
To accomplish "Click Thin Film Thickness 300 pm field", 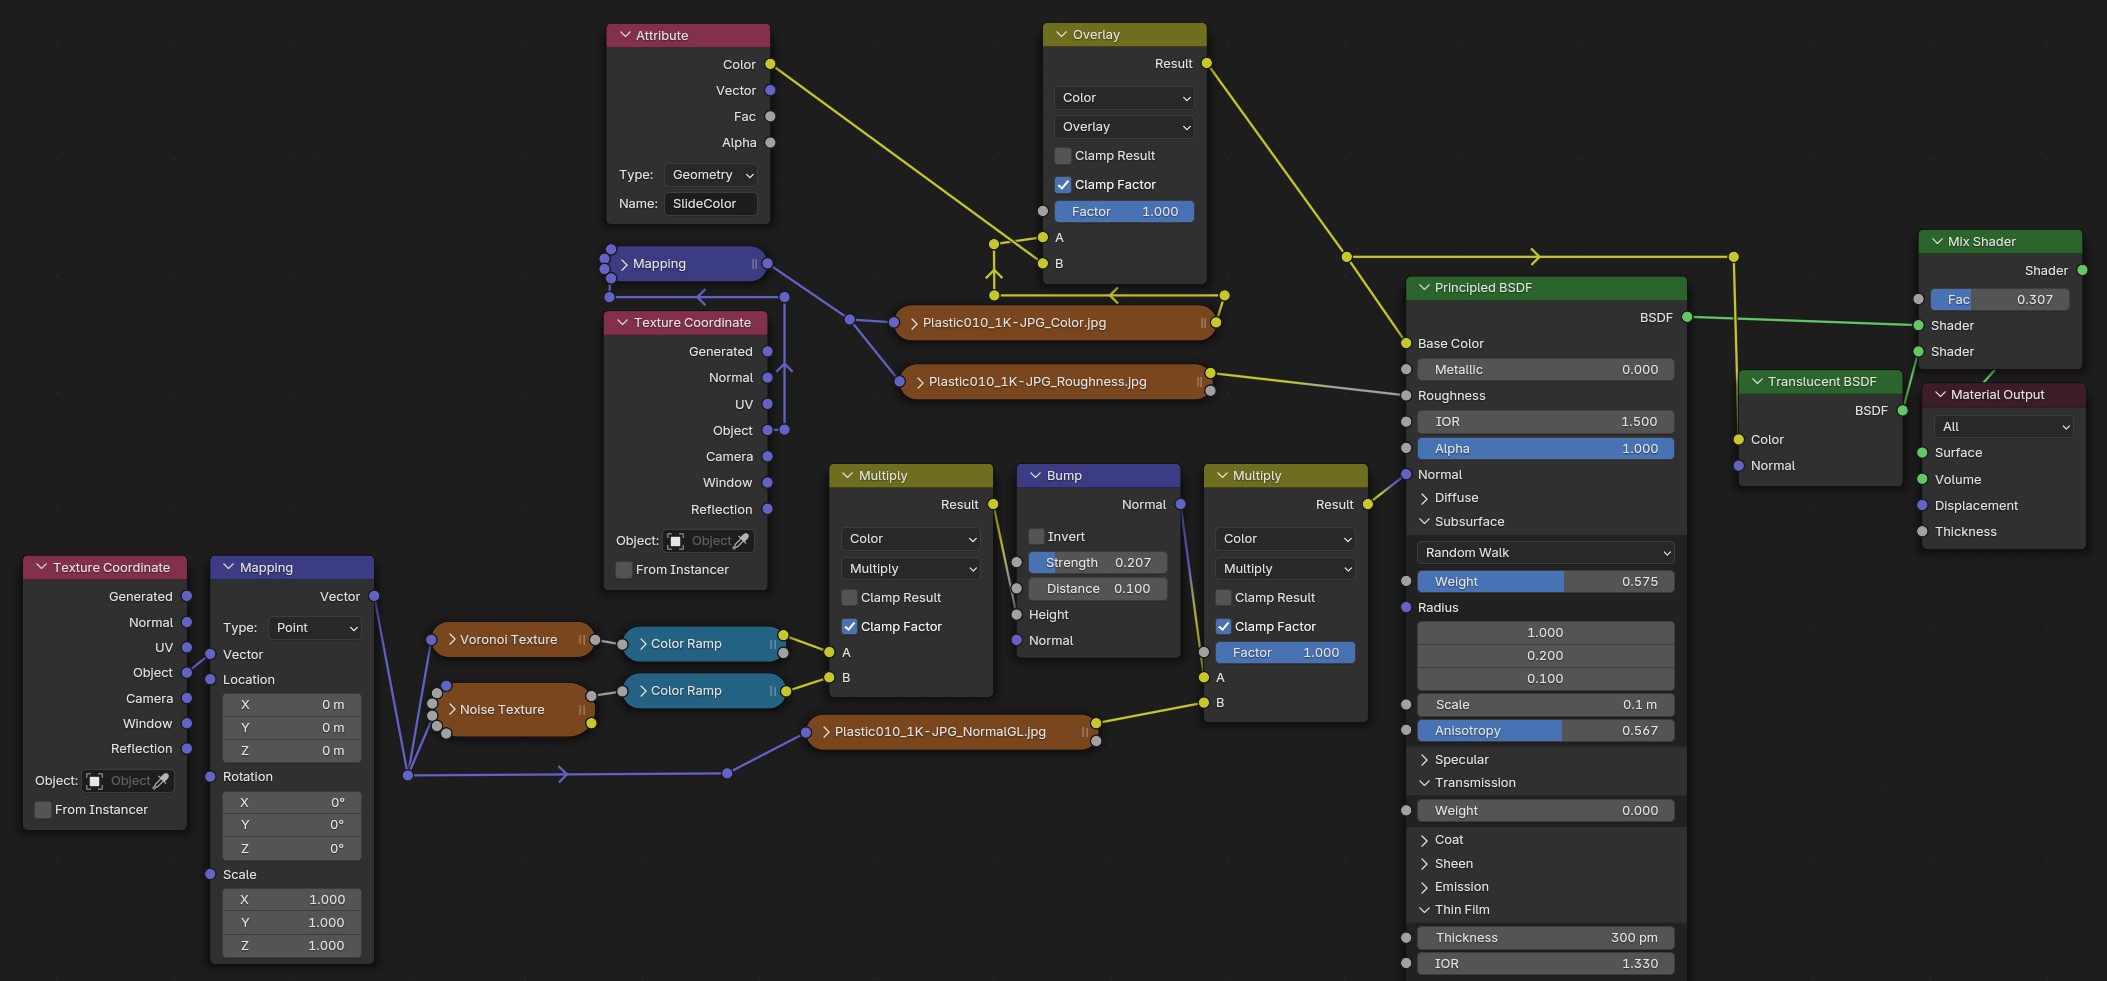I will click(1546, 938).
